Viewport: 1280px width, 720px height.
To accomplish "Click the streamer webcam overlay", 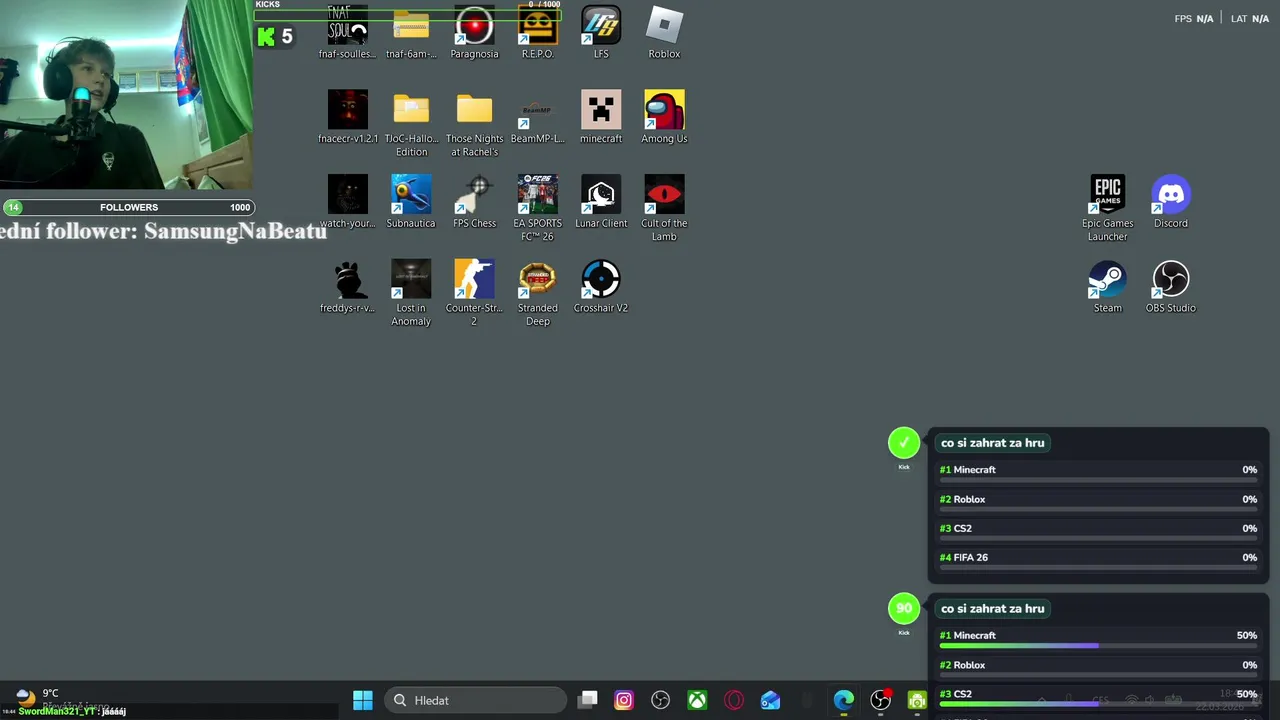I will click(x=126, y=95).
